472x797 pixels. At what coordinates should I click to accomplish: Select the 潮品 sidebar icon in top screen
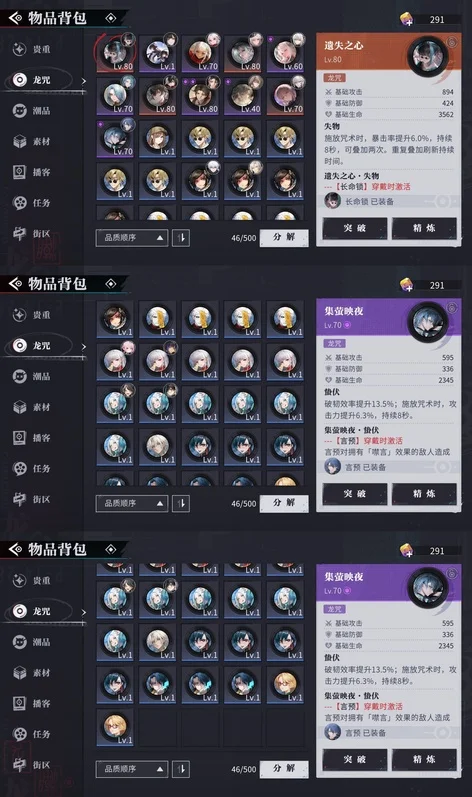pos(19,110)
